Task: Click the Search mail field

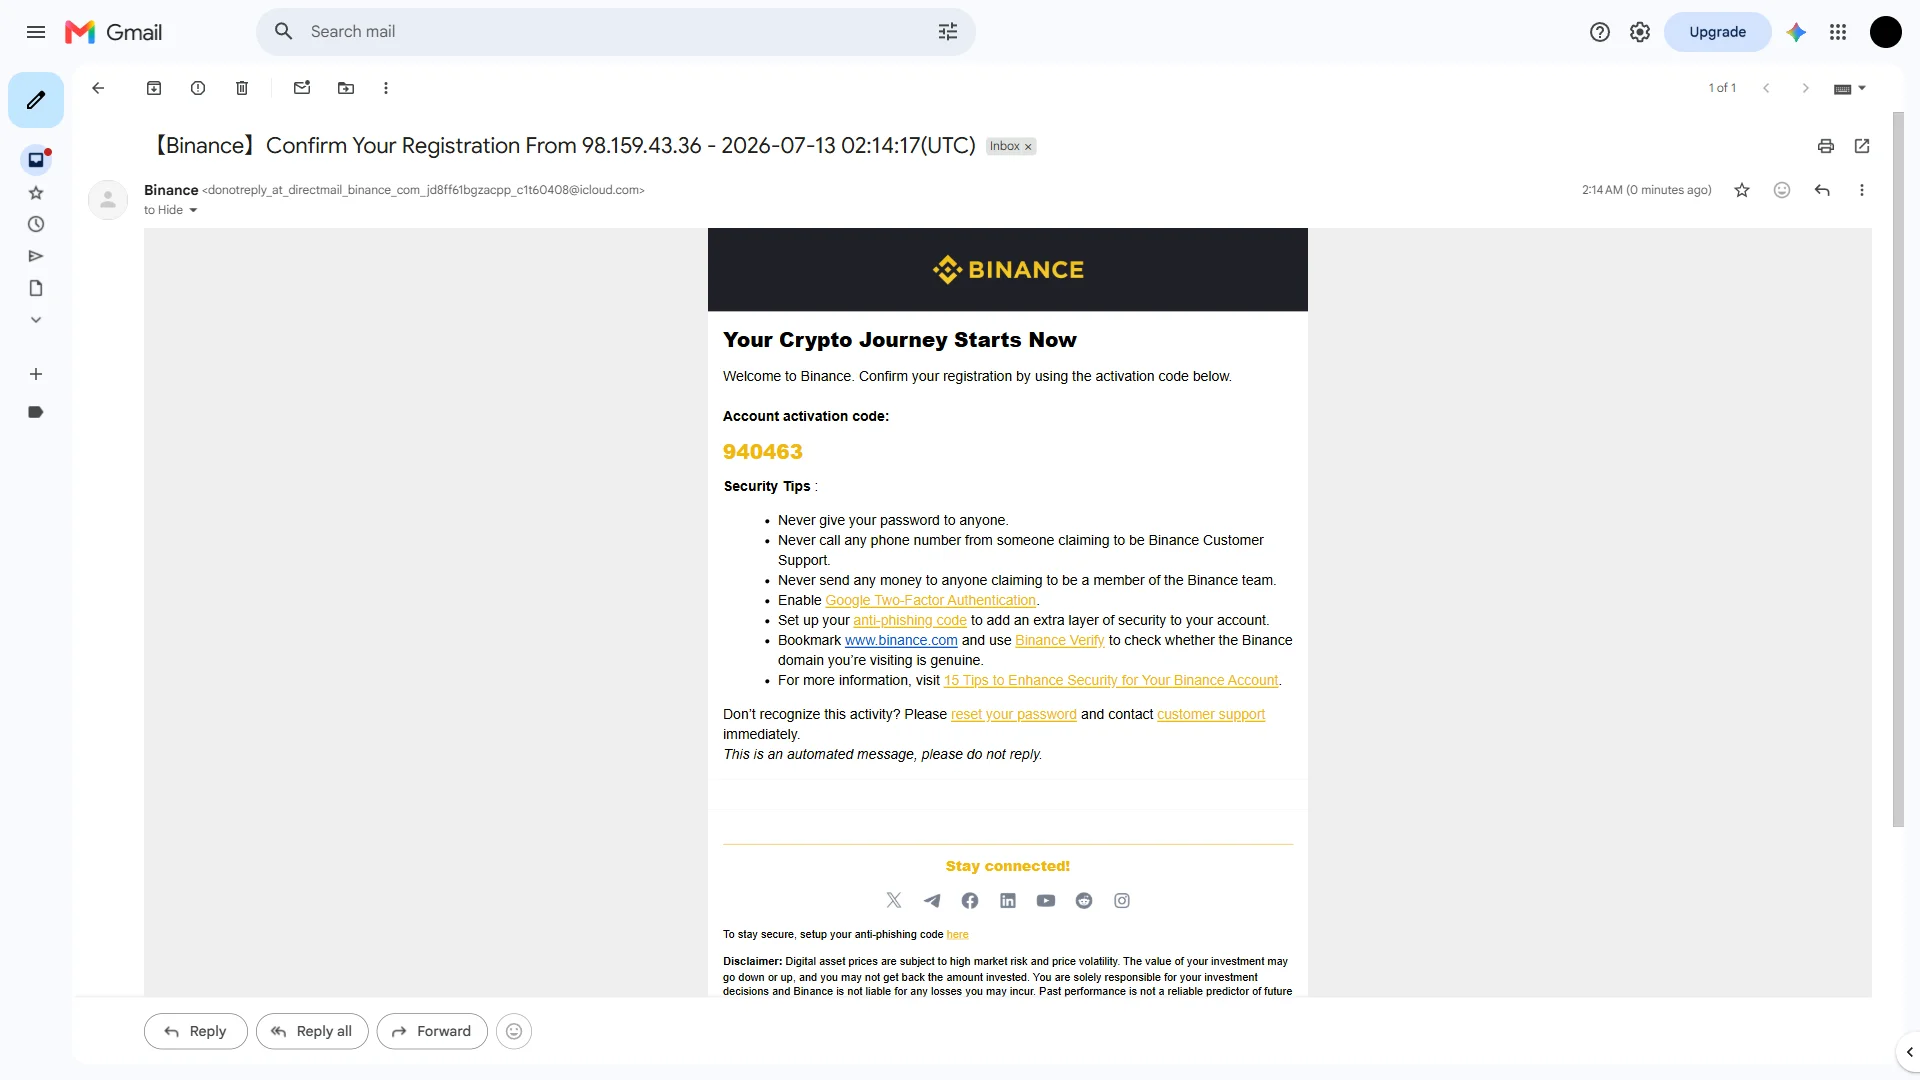Action: point(615,32)
